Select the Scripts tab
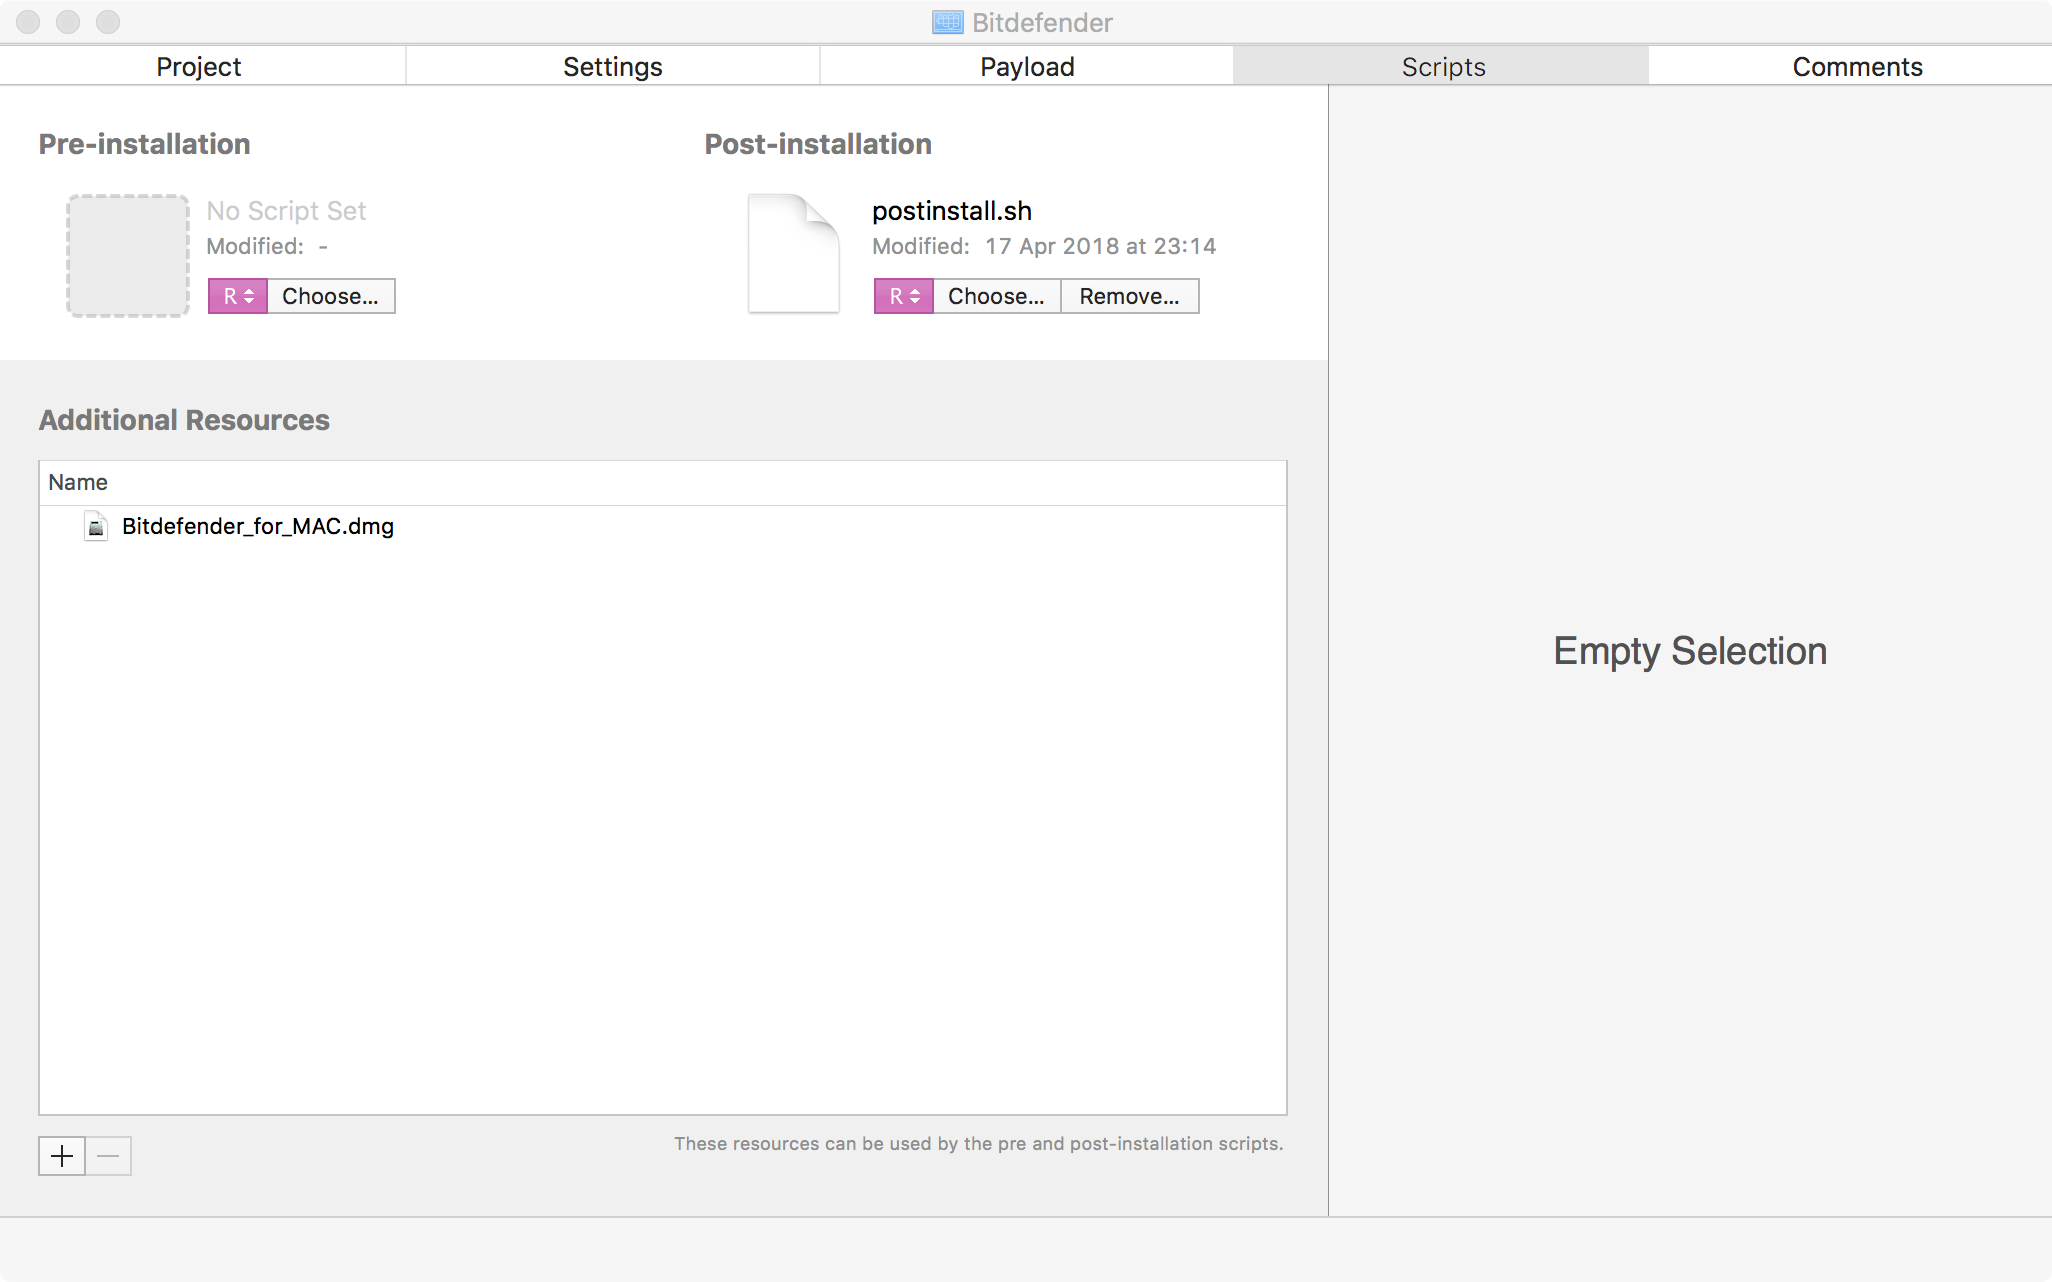The width and height of the screenshot is (2052, 1282). tap(1442, 66)
